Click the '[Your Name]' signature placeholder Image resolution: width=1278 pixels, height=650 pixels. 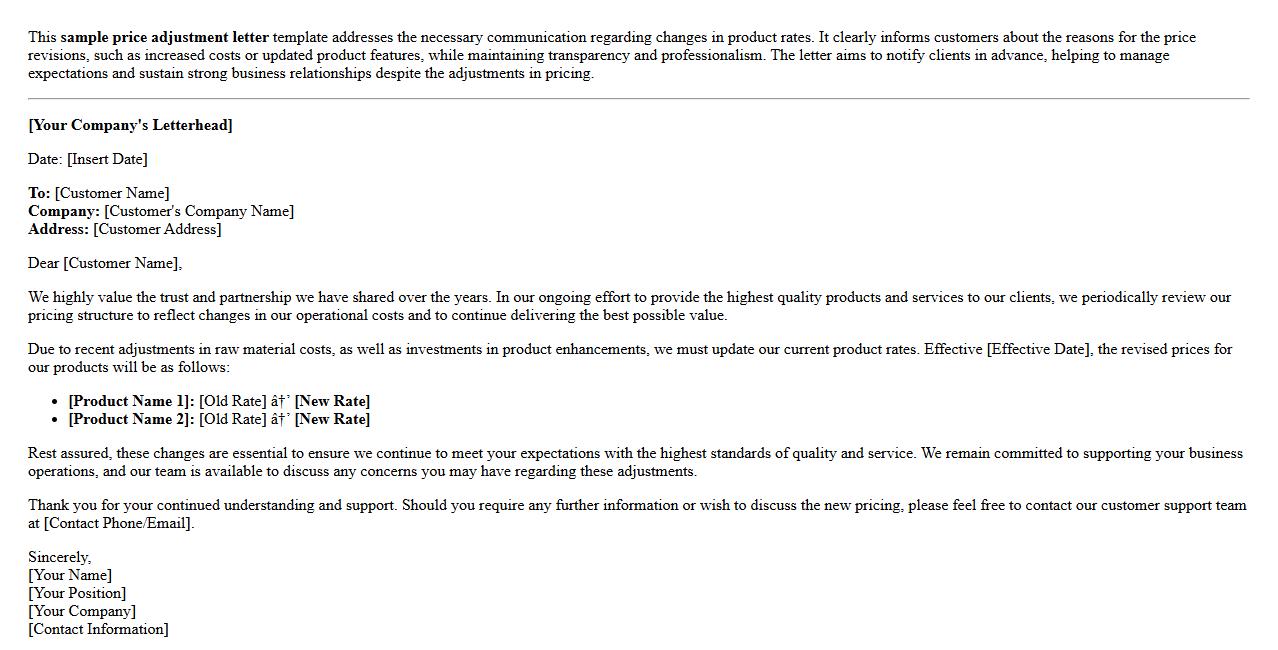click(x=70, y=575)
